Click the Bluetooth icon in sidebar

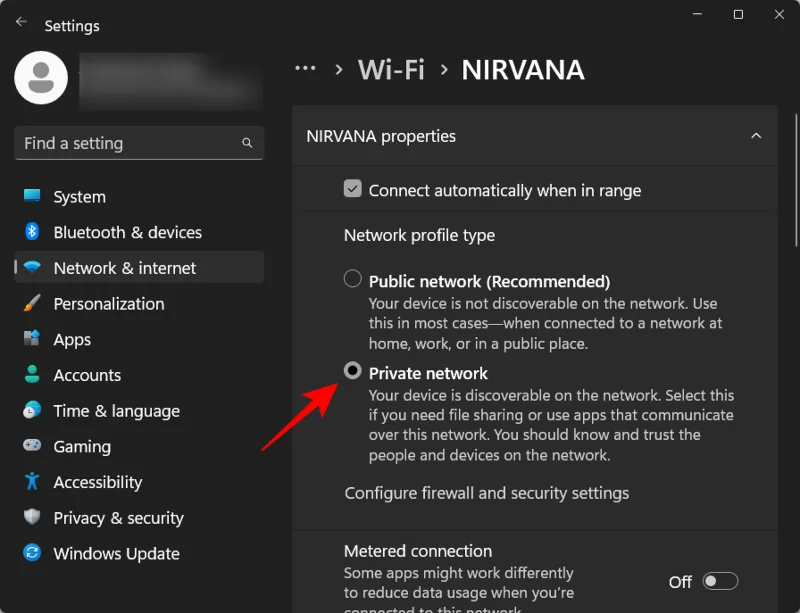pos(32,232)
